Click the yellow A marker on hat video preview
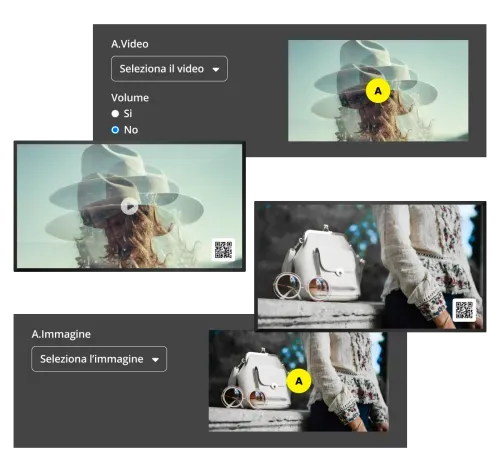Screen dimensions: 500x472 point(378,91)
